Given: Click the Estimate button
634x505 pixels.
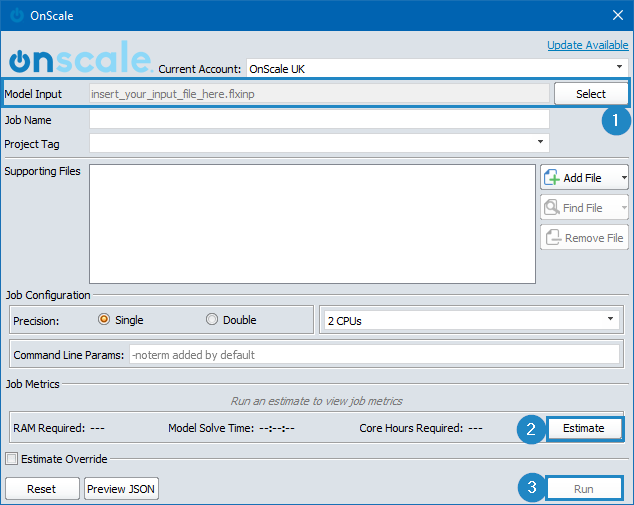Looking at the screenshot, I should pos(584,428).
